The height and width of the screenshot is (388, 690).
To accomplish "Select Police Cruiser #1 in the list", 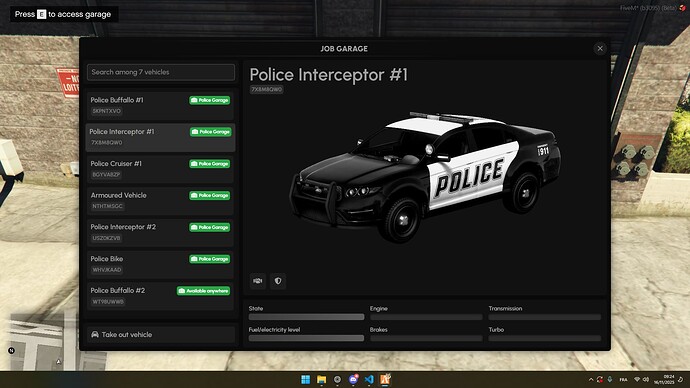I will tap(160, 169).
